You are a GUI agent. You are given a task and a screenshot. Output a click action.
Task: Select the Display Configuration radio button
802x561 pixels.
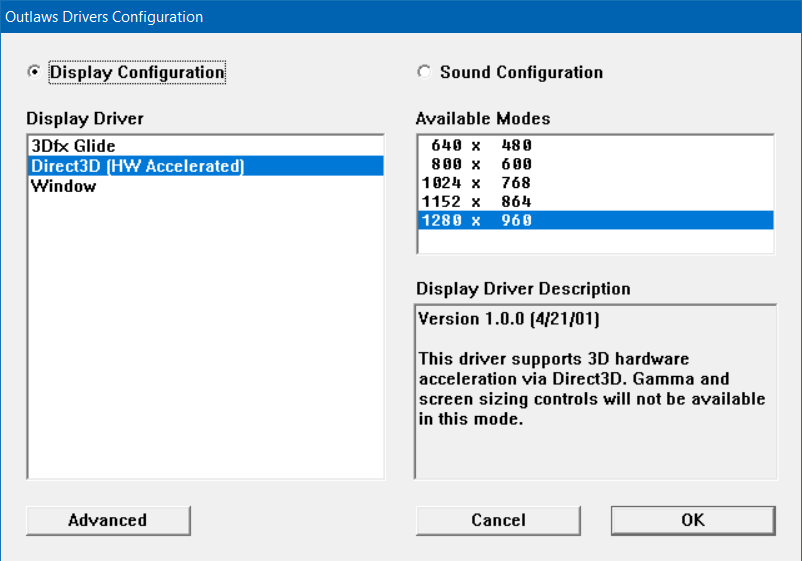click(x=35, y=72)
